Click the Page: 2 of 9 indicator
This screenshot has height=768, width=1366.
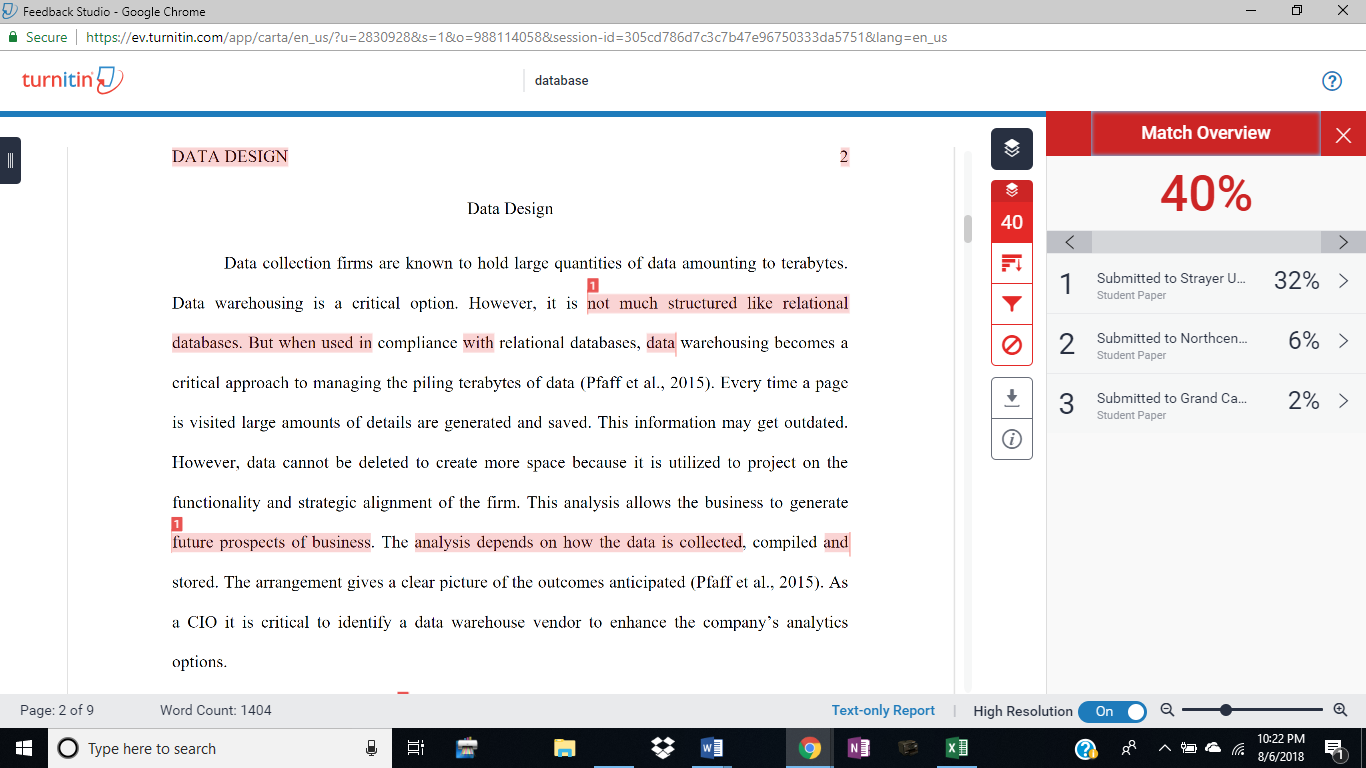click(x=57, y=710)
